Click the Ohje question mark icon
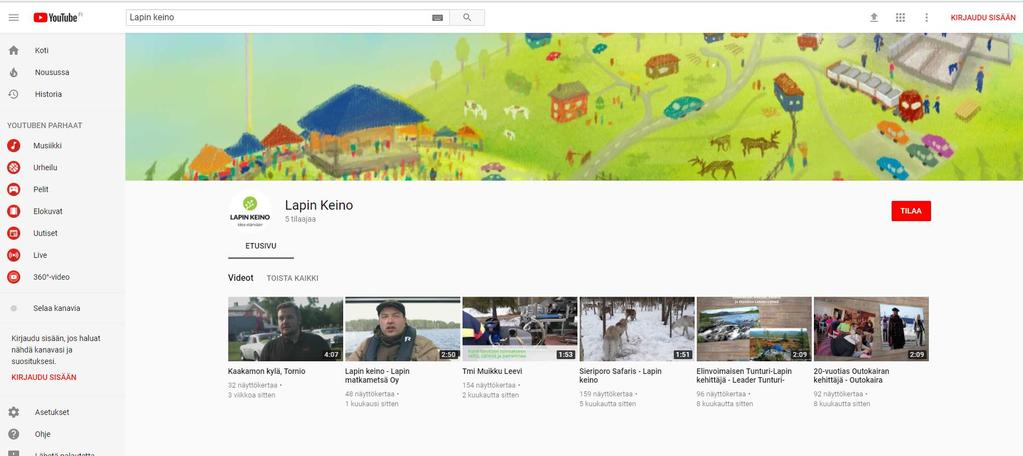Viewport: 1023px width, 456px height. pos(14,434)
